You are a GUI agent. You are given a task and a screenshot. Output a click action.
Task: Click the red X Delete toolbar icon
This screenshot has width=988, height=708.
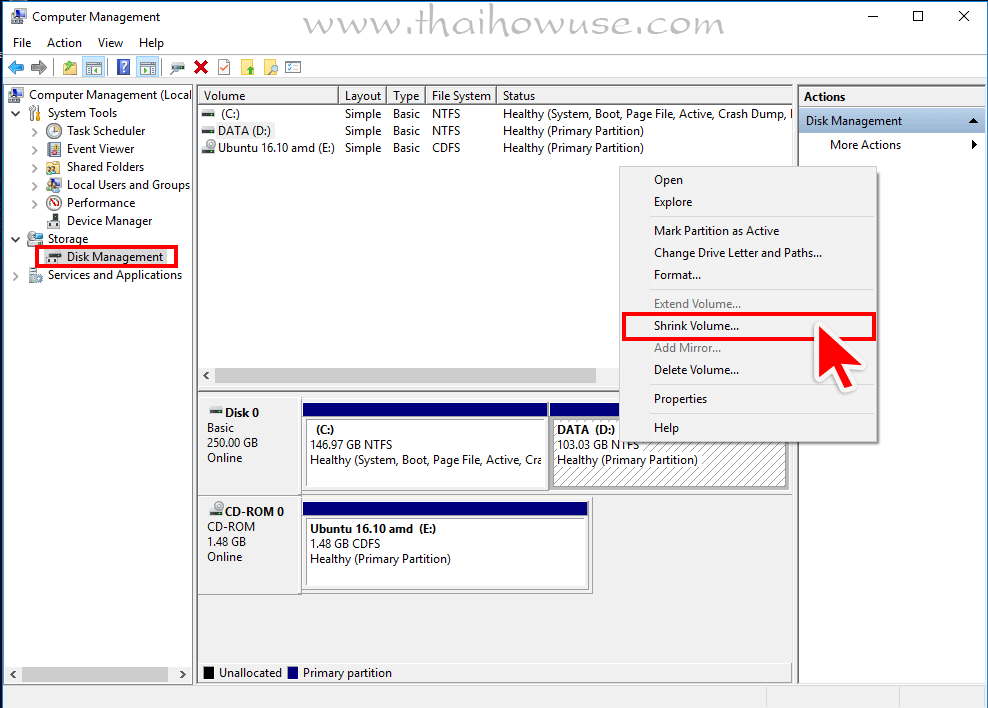pyautogui.click(x=201, y=67)
